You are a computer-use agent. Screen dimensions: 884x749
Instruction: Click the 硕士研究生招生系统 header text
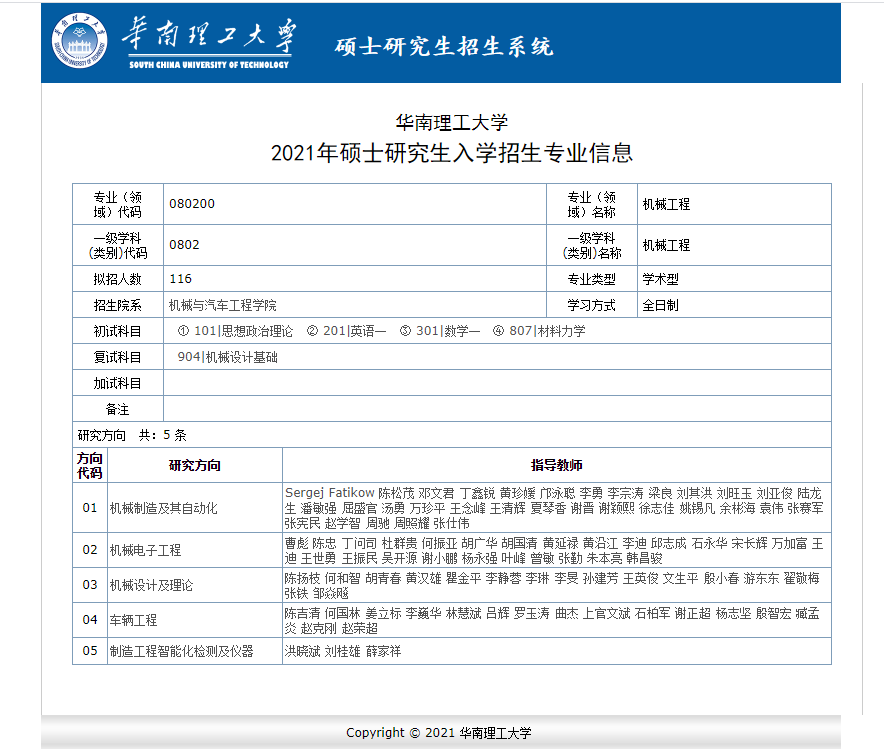coord(444,46)
